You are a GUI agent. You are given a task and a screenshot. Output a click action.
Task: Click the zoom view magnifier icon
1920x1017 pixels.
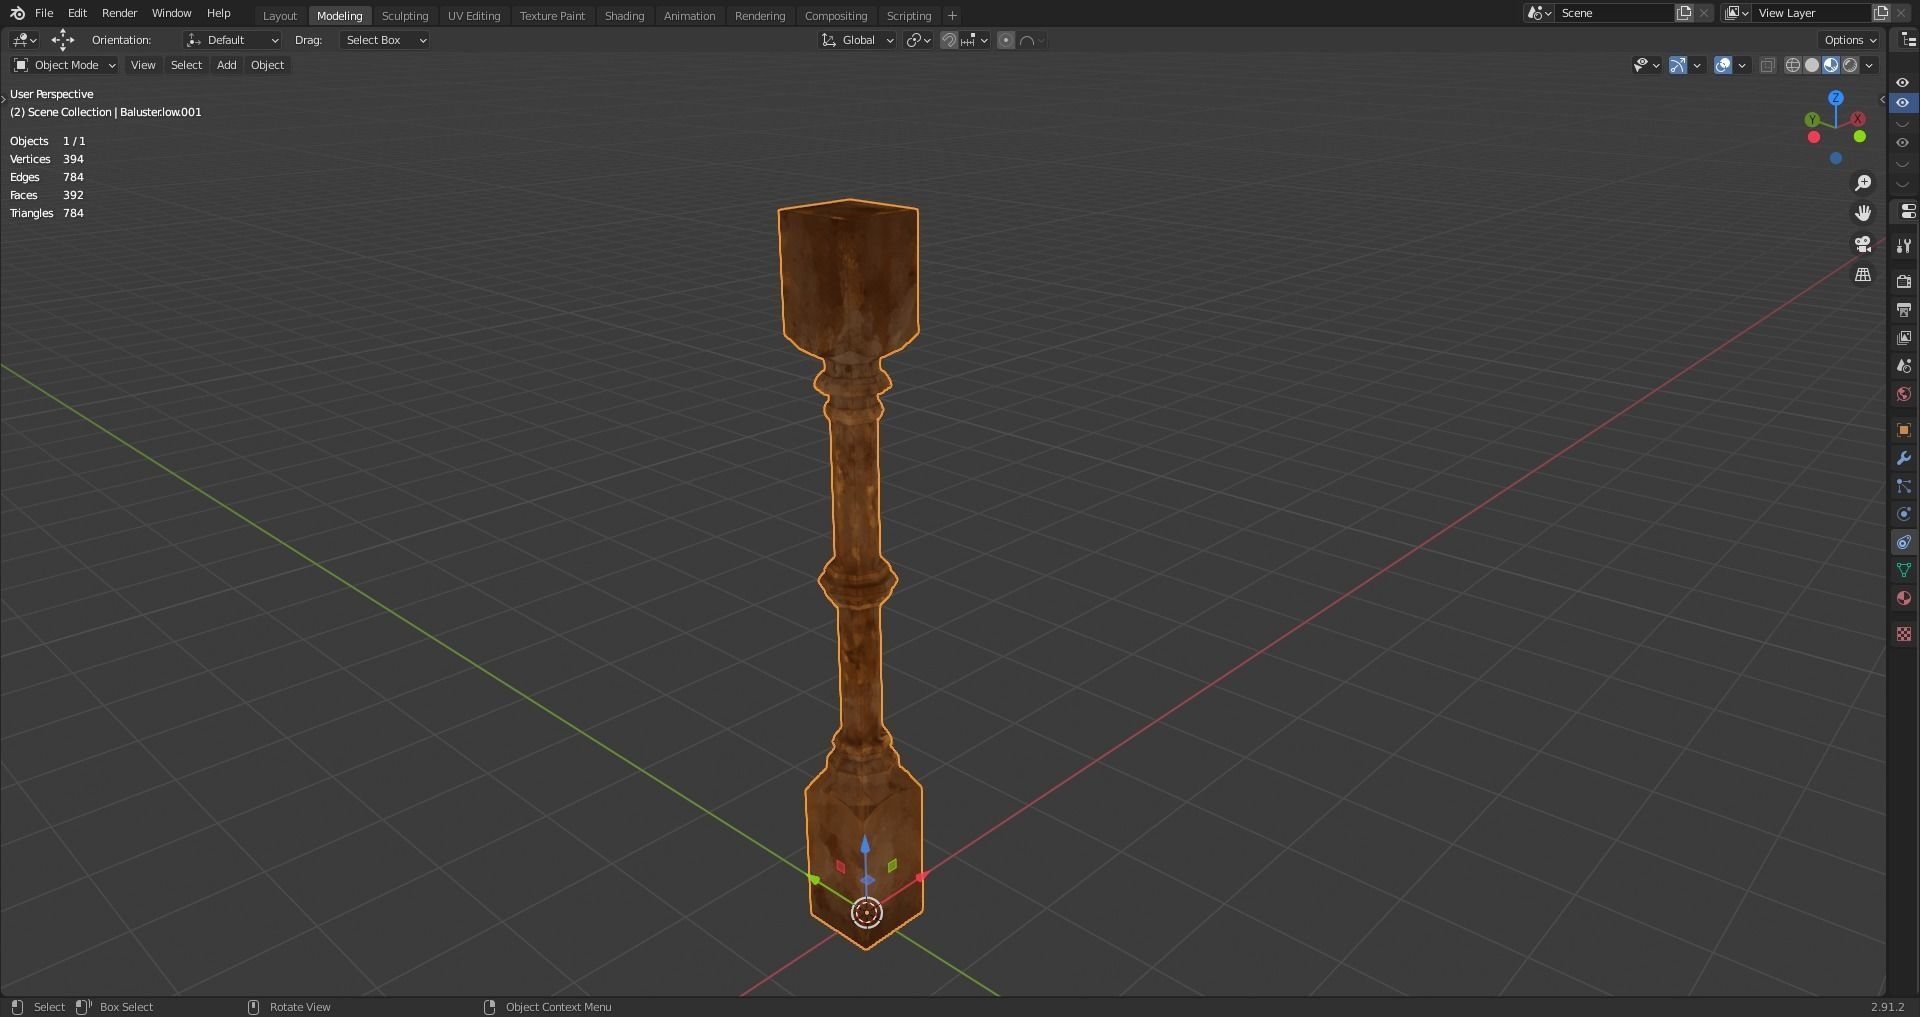point(1863,183)
